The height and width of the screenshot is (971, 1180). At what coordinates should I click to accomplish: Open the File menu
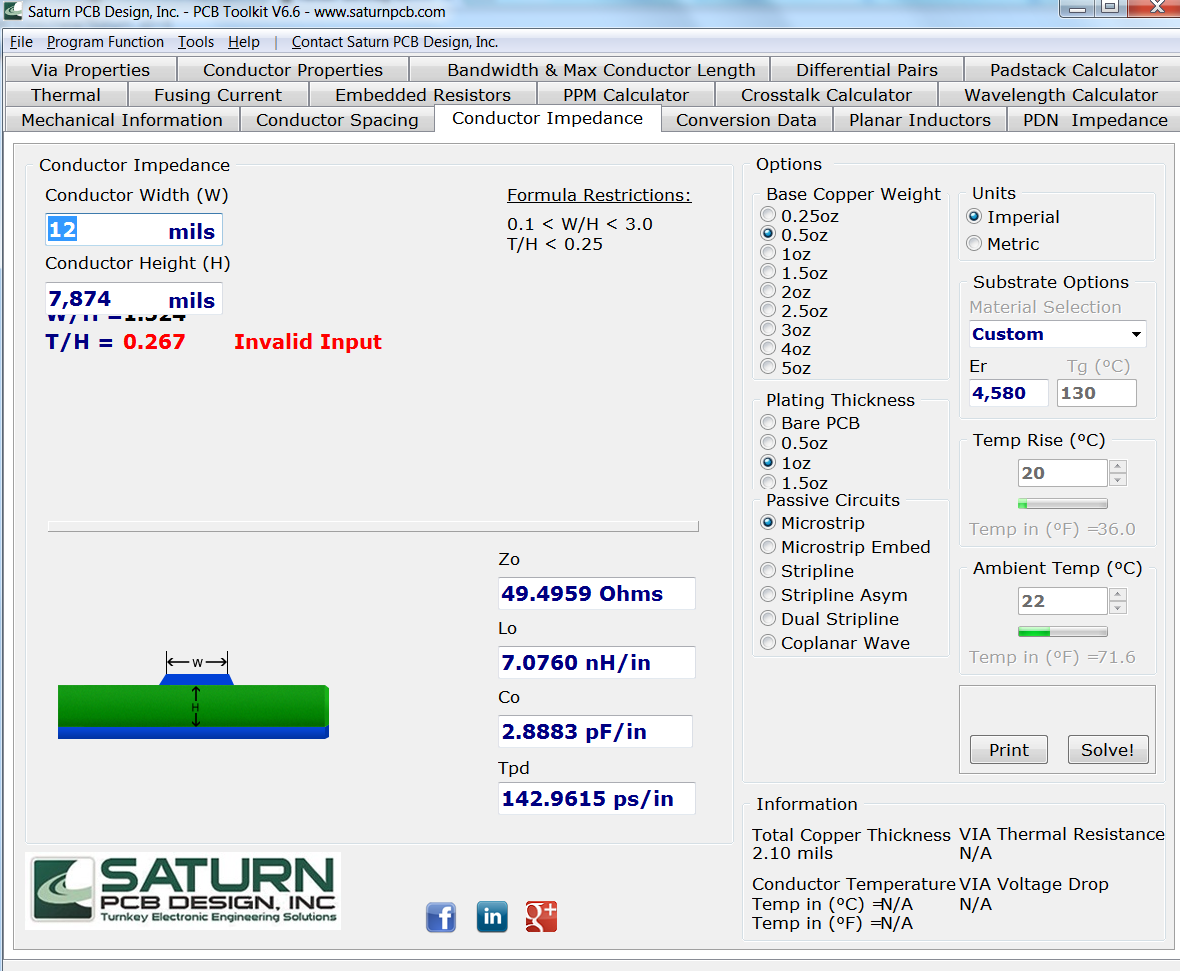21,42
